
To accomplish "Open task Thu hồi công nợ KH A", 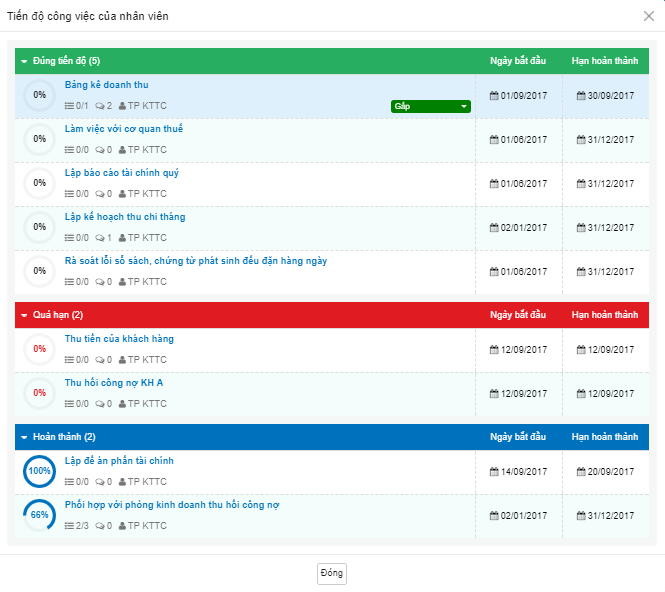I will [x=114, y=383].
